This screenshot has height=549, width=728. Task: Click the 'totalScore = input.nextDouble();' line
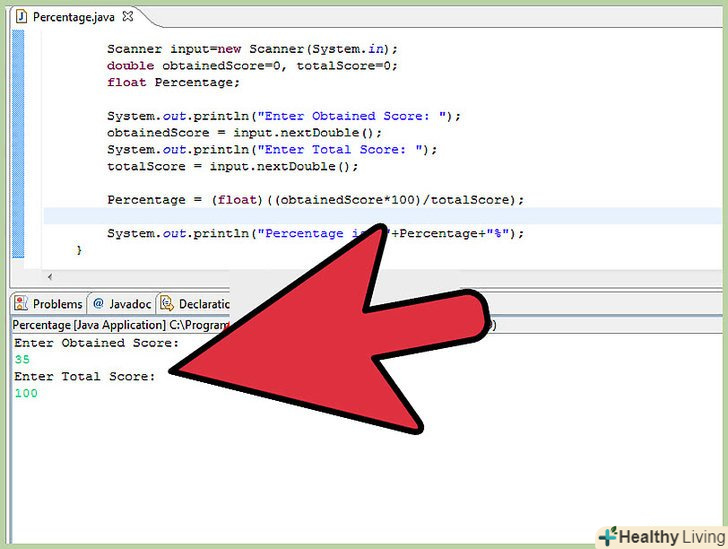pos(233,166)
